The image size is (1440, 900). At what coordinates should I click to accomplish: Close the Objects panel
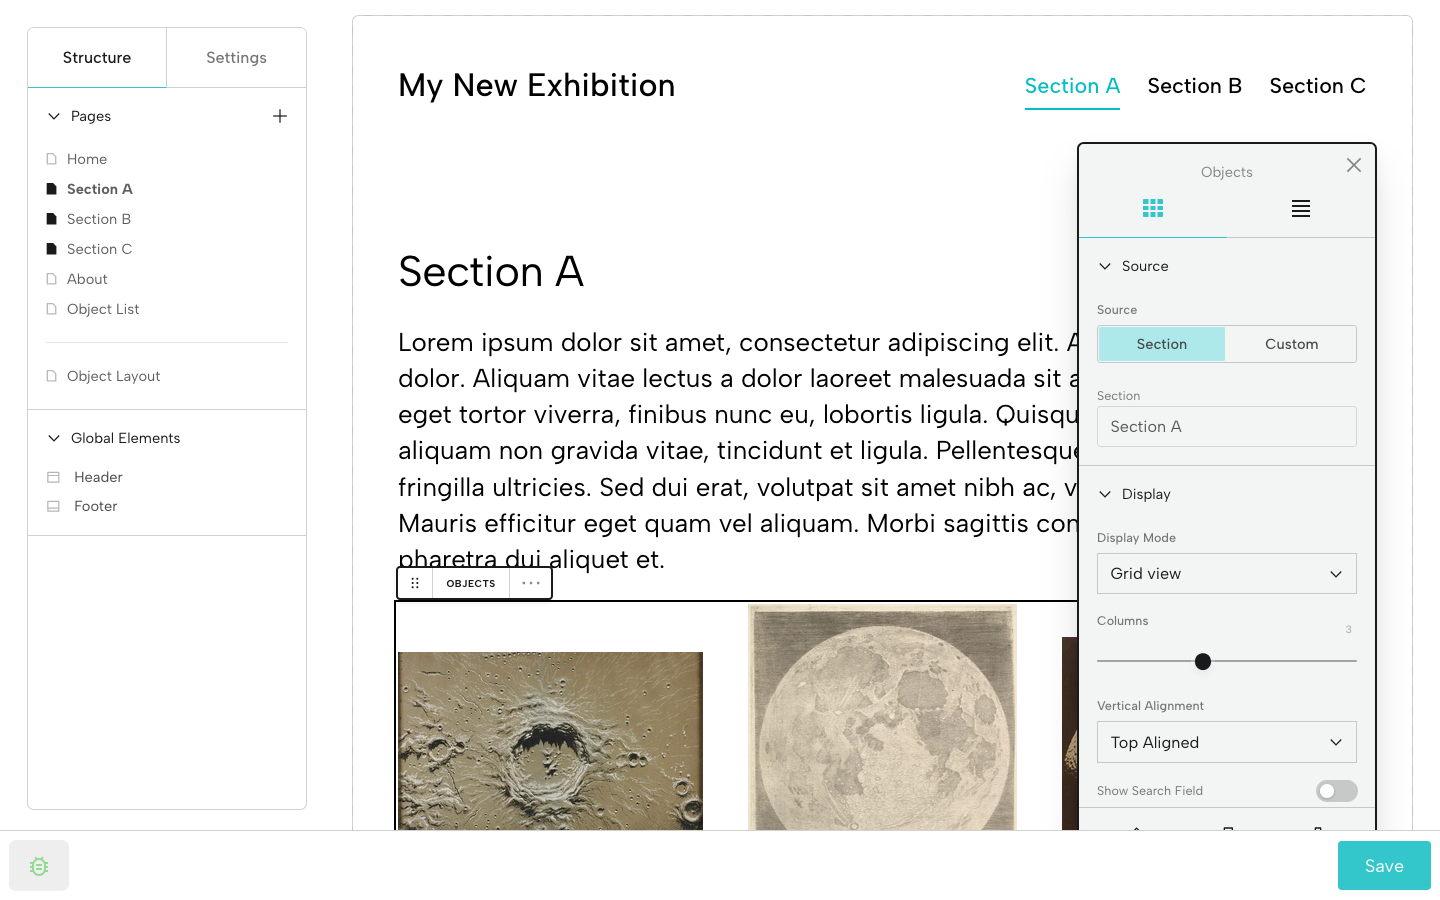click(x=1354, y=165)
